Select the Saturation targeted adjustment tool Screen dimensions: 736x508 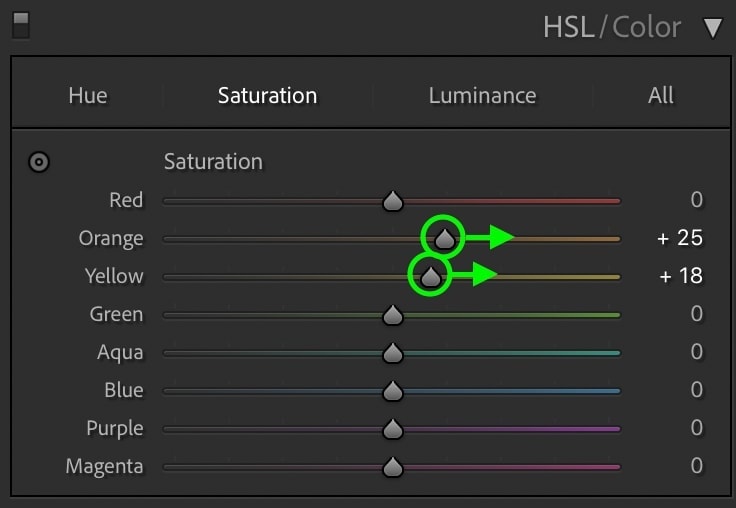point(39,162)
